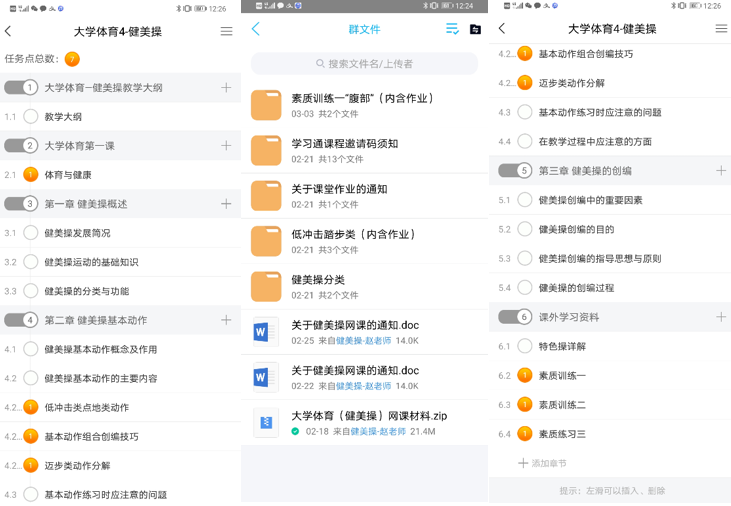Screen dimensions: 731x506
Task: Expand the plus next to 第二章 健美操基本动作
Action: tap(226, 320)
